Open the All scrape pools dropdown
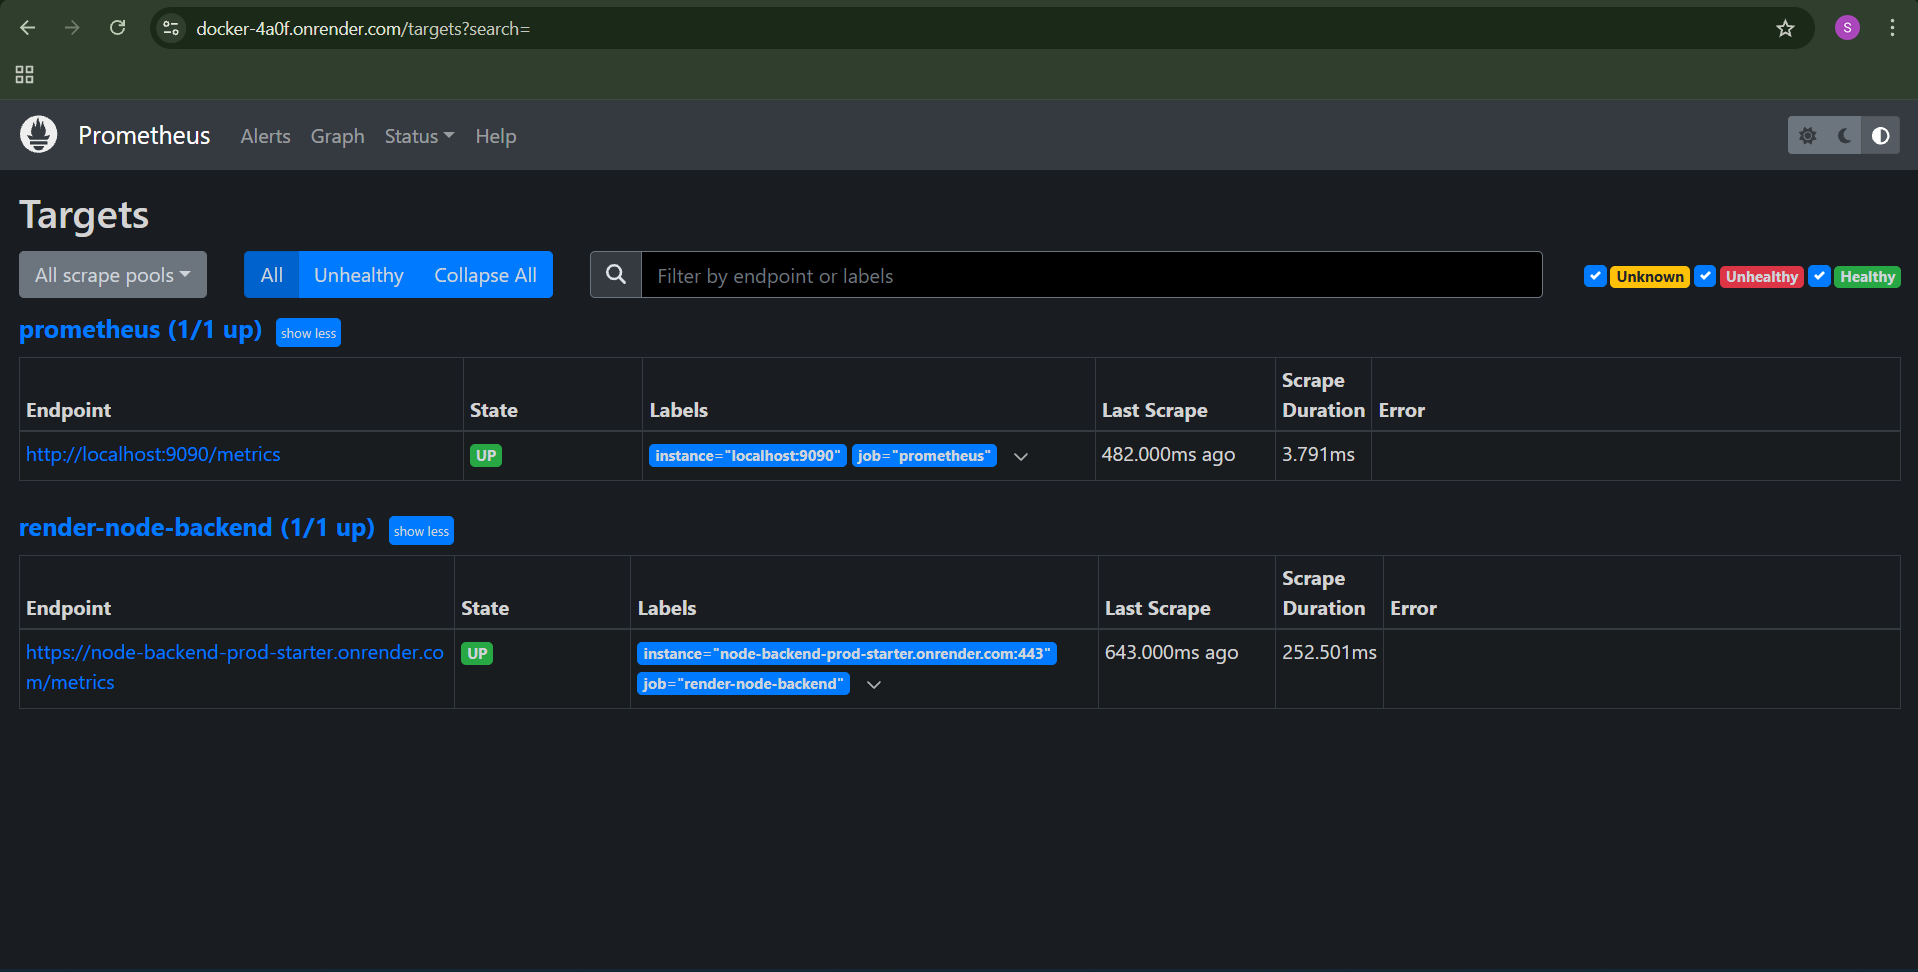This screenshot has width=1918, height=972. pos(113,275)
